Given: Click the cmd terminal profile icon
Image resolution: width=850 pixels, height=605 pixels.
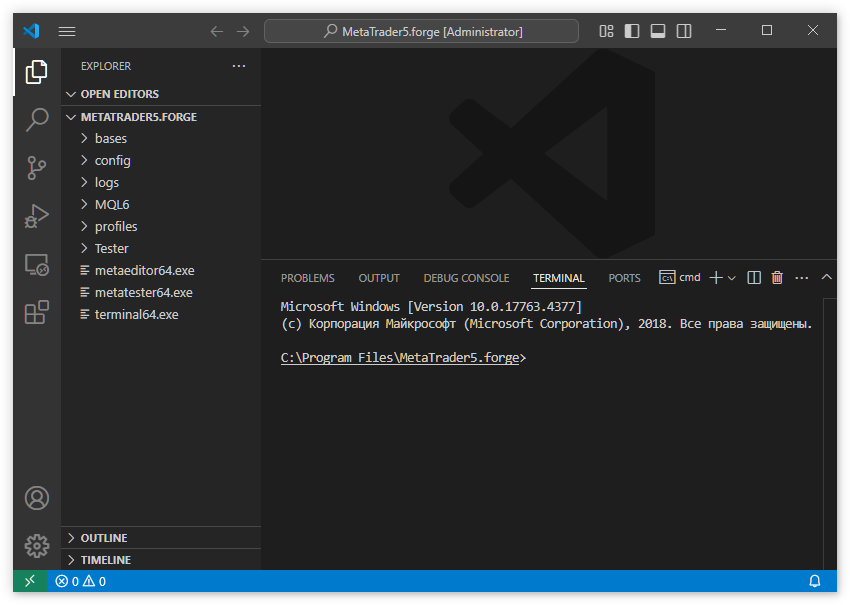Looking at the screenshot, I should pyautogui.click(x=667, y=278).
